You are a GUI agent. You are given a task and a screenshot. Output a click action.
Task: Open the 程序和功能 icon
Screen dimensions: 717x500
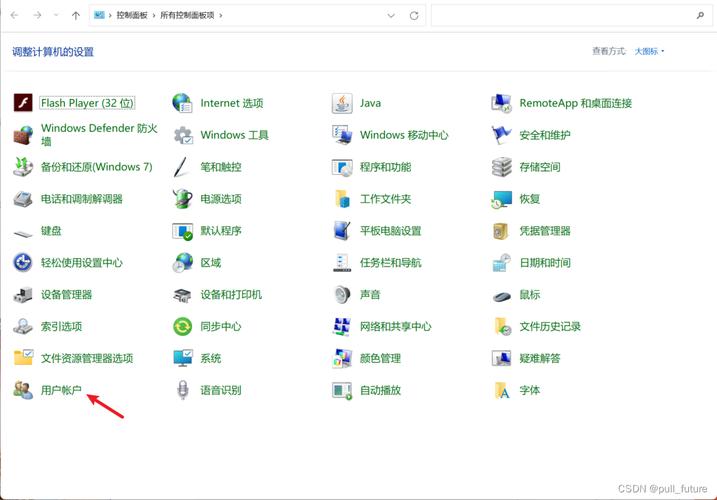click(x=342, y=167)
